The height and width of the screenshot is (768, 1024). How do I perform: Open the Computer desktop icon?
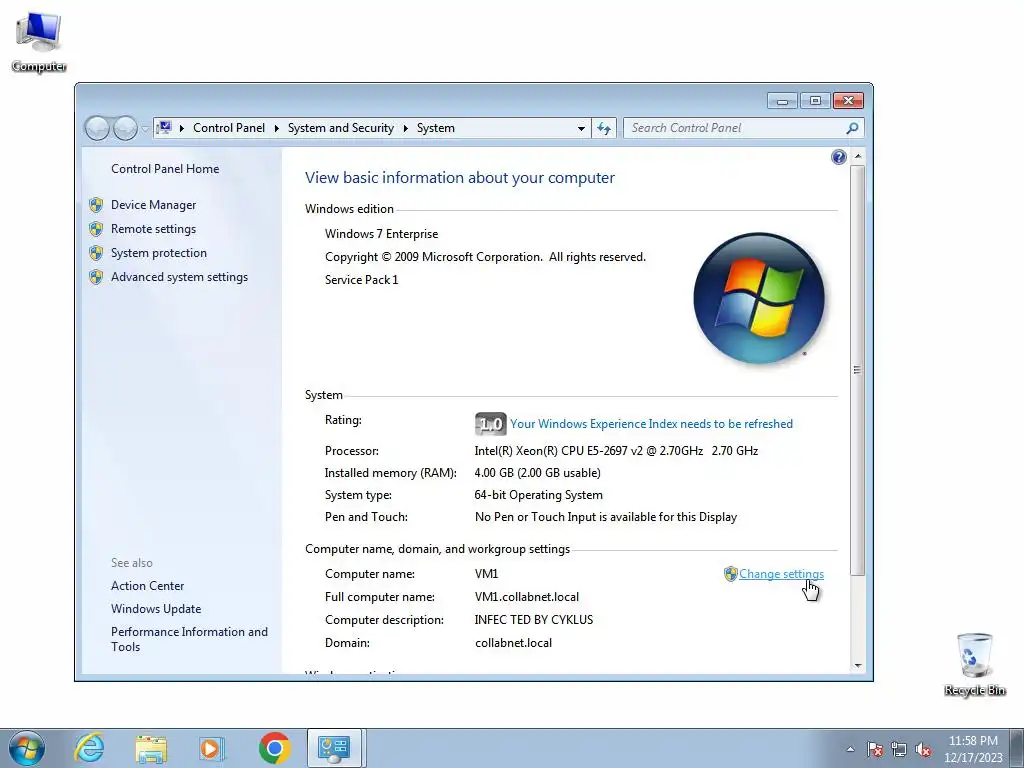(39, 42)
